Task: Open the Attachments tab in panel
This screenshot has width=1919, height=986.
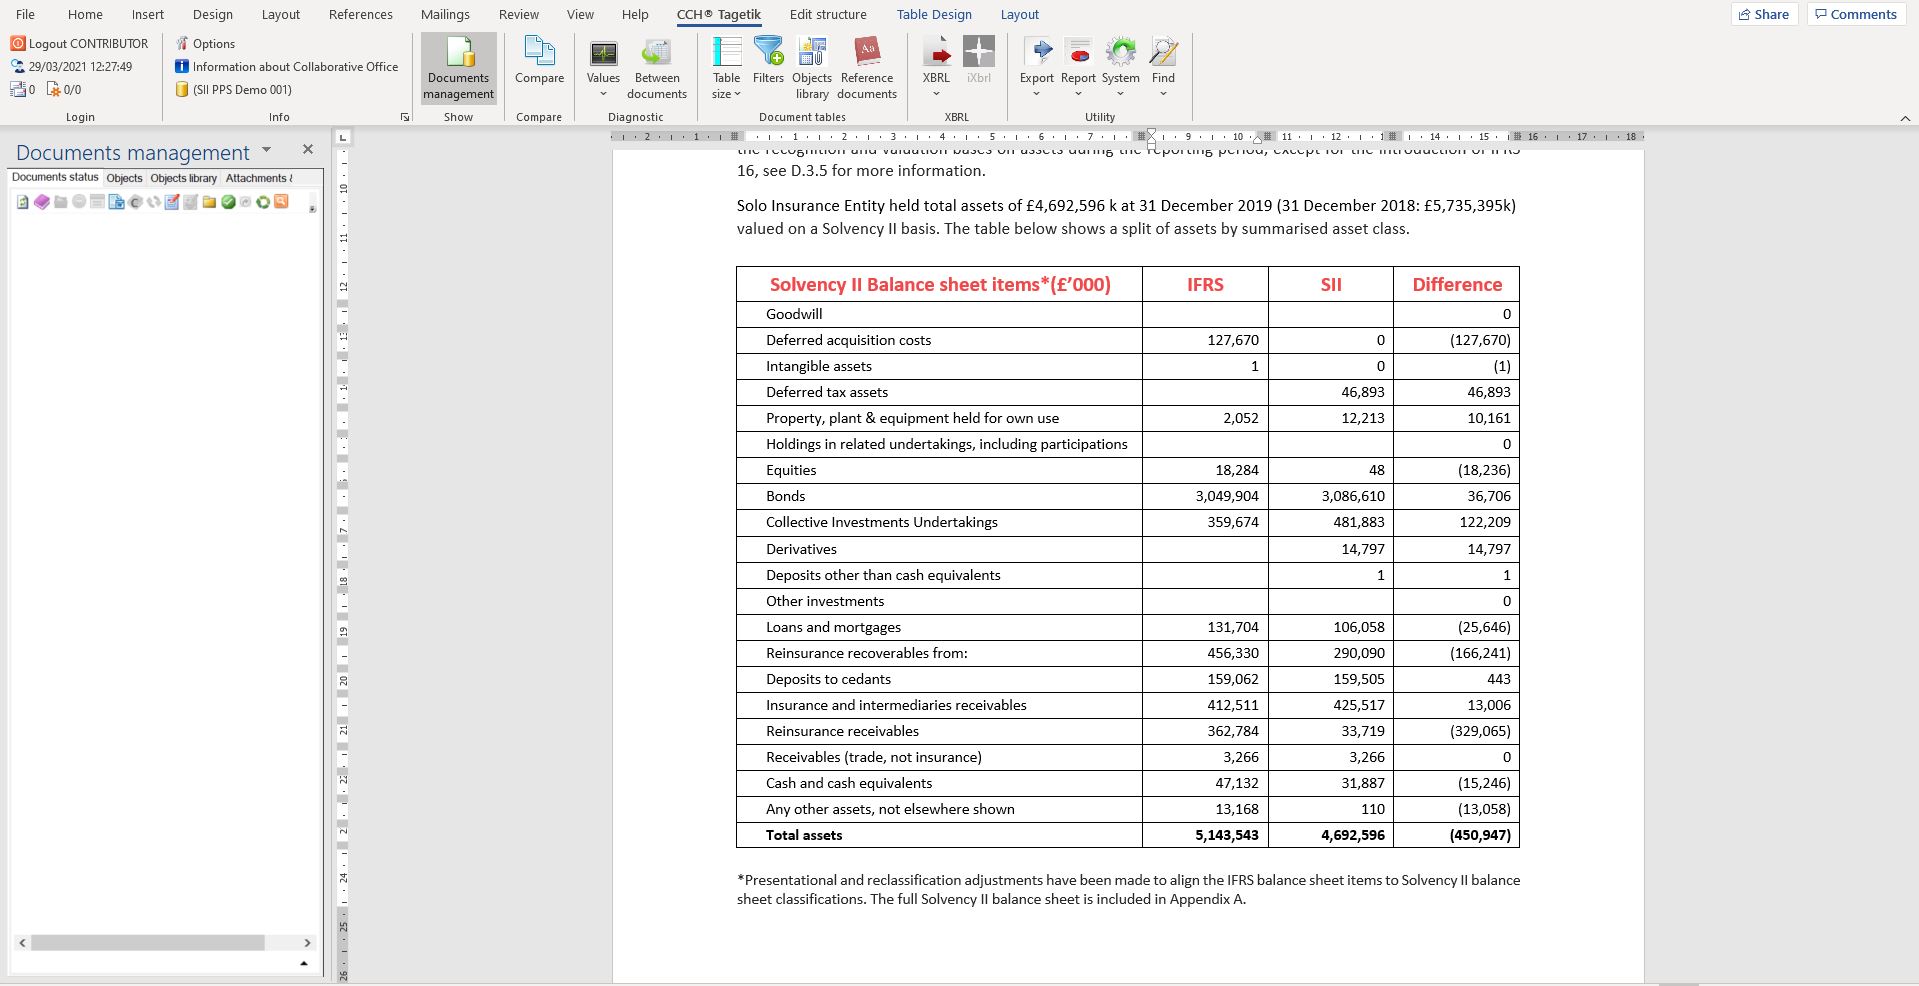Action: tap(258, 178)
